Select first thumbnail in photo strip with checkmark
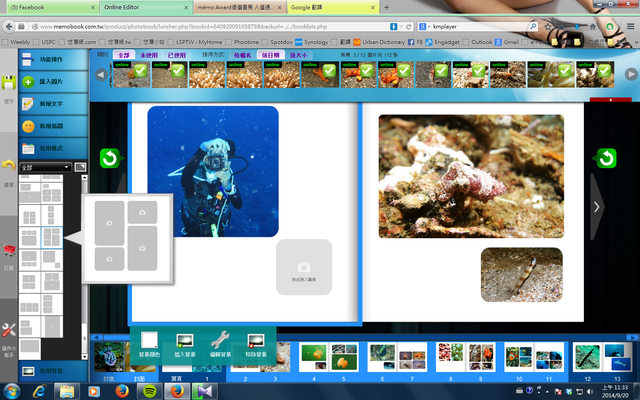Screen dimensions: 640x400 (x=131, y=74)
